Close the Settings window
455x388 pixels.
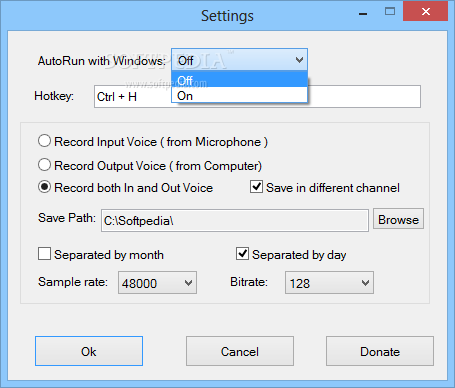(x=425, y=12)
